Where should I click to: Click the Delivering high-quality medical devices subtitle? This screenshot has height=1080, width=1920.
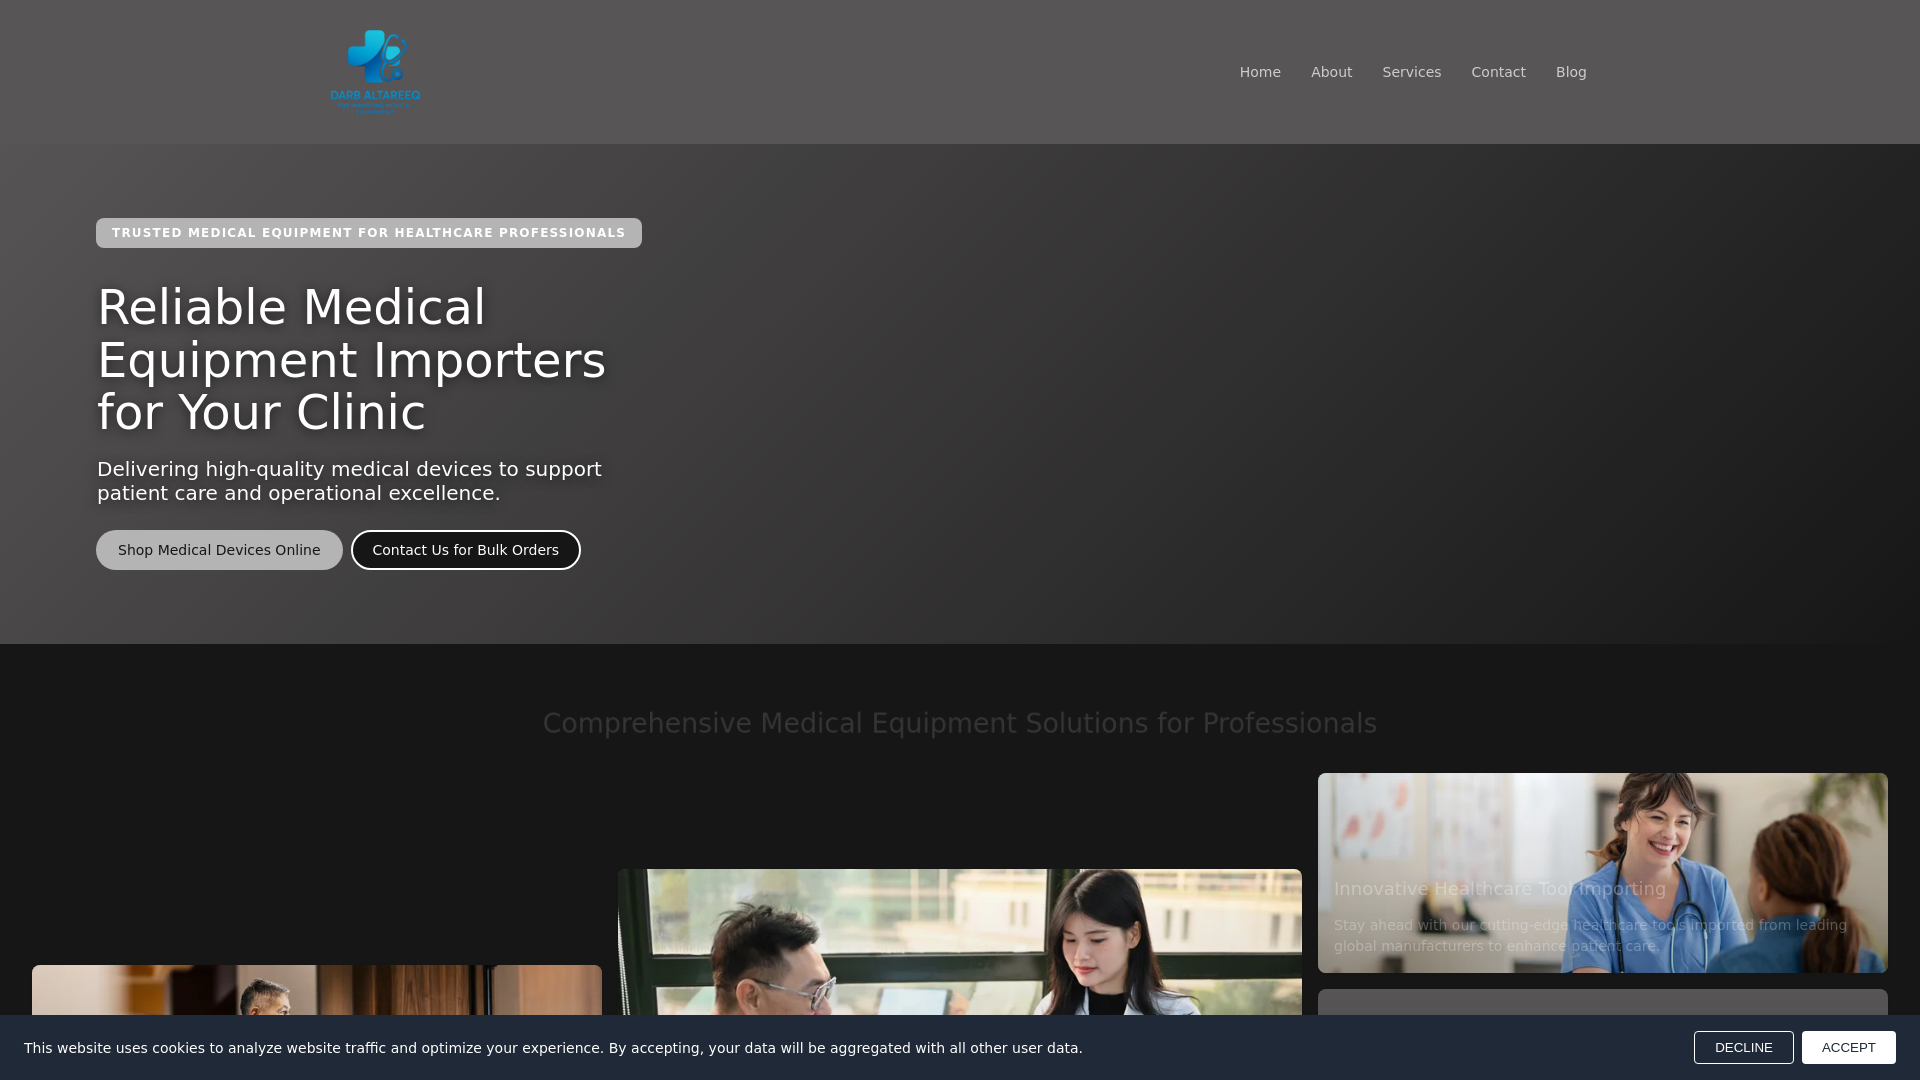pos(349,481)
